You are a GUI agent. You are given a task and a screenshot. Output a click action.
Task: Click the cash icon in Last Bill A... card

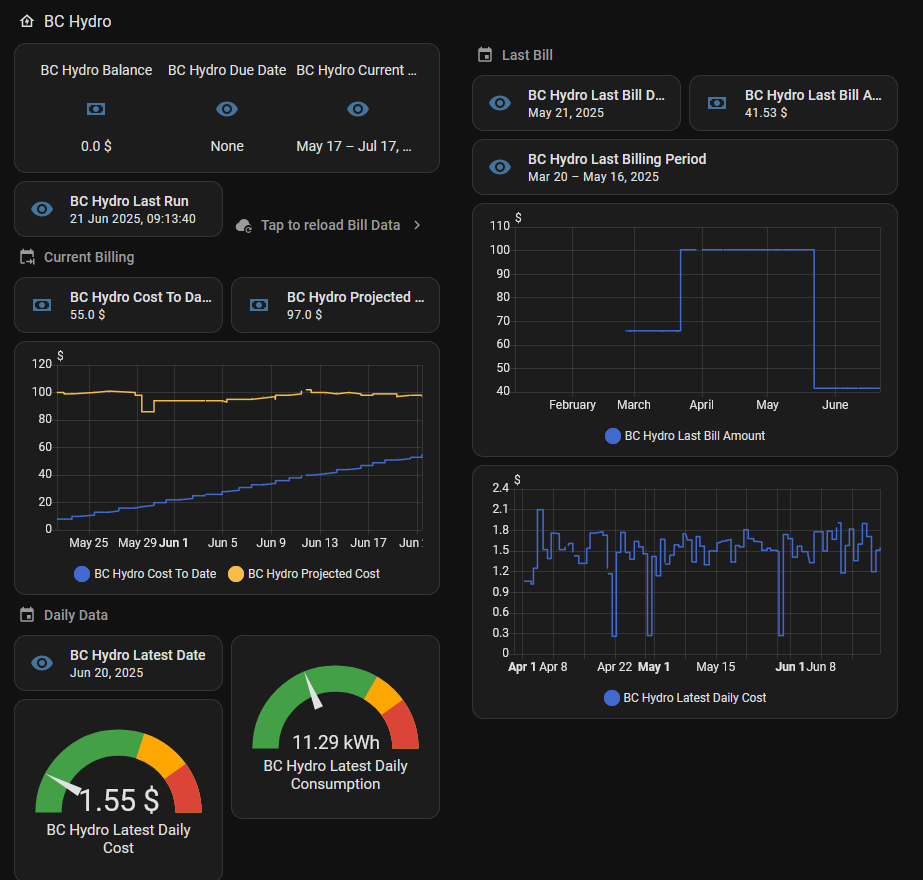click(x=717, y=103)
